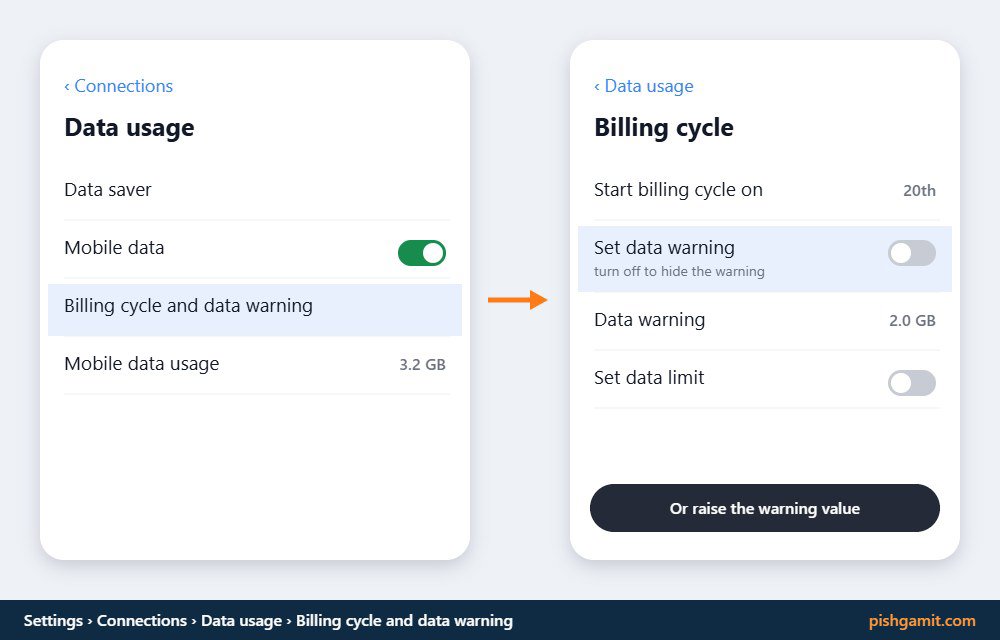Click Or raise the warning value button
The image size is (1000, 640).
click(x=765, y=508)
